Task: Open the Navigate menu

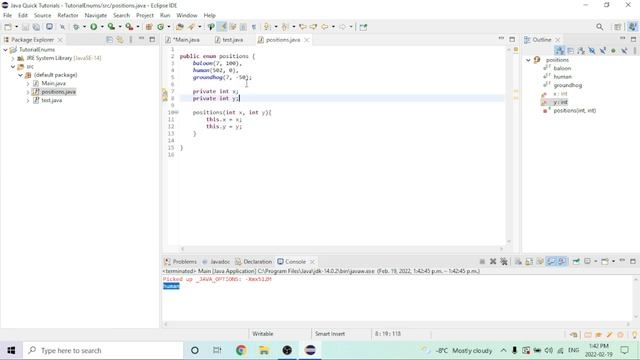Action: pos(96,15)
